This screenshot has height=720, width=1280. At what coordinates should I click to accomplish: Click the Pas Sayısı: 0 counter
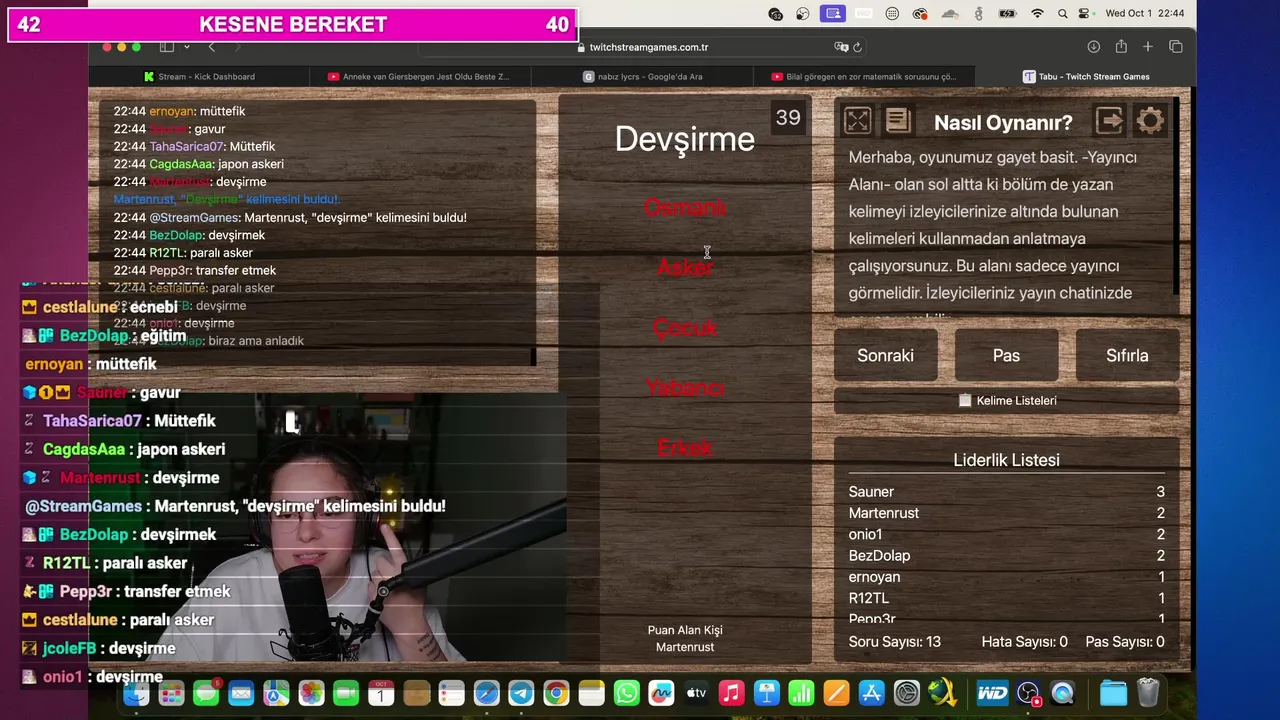click(1125, 642)
